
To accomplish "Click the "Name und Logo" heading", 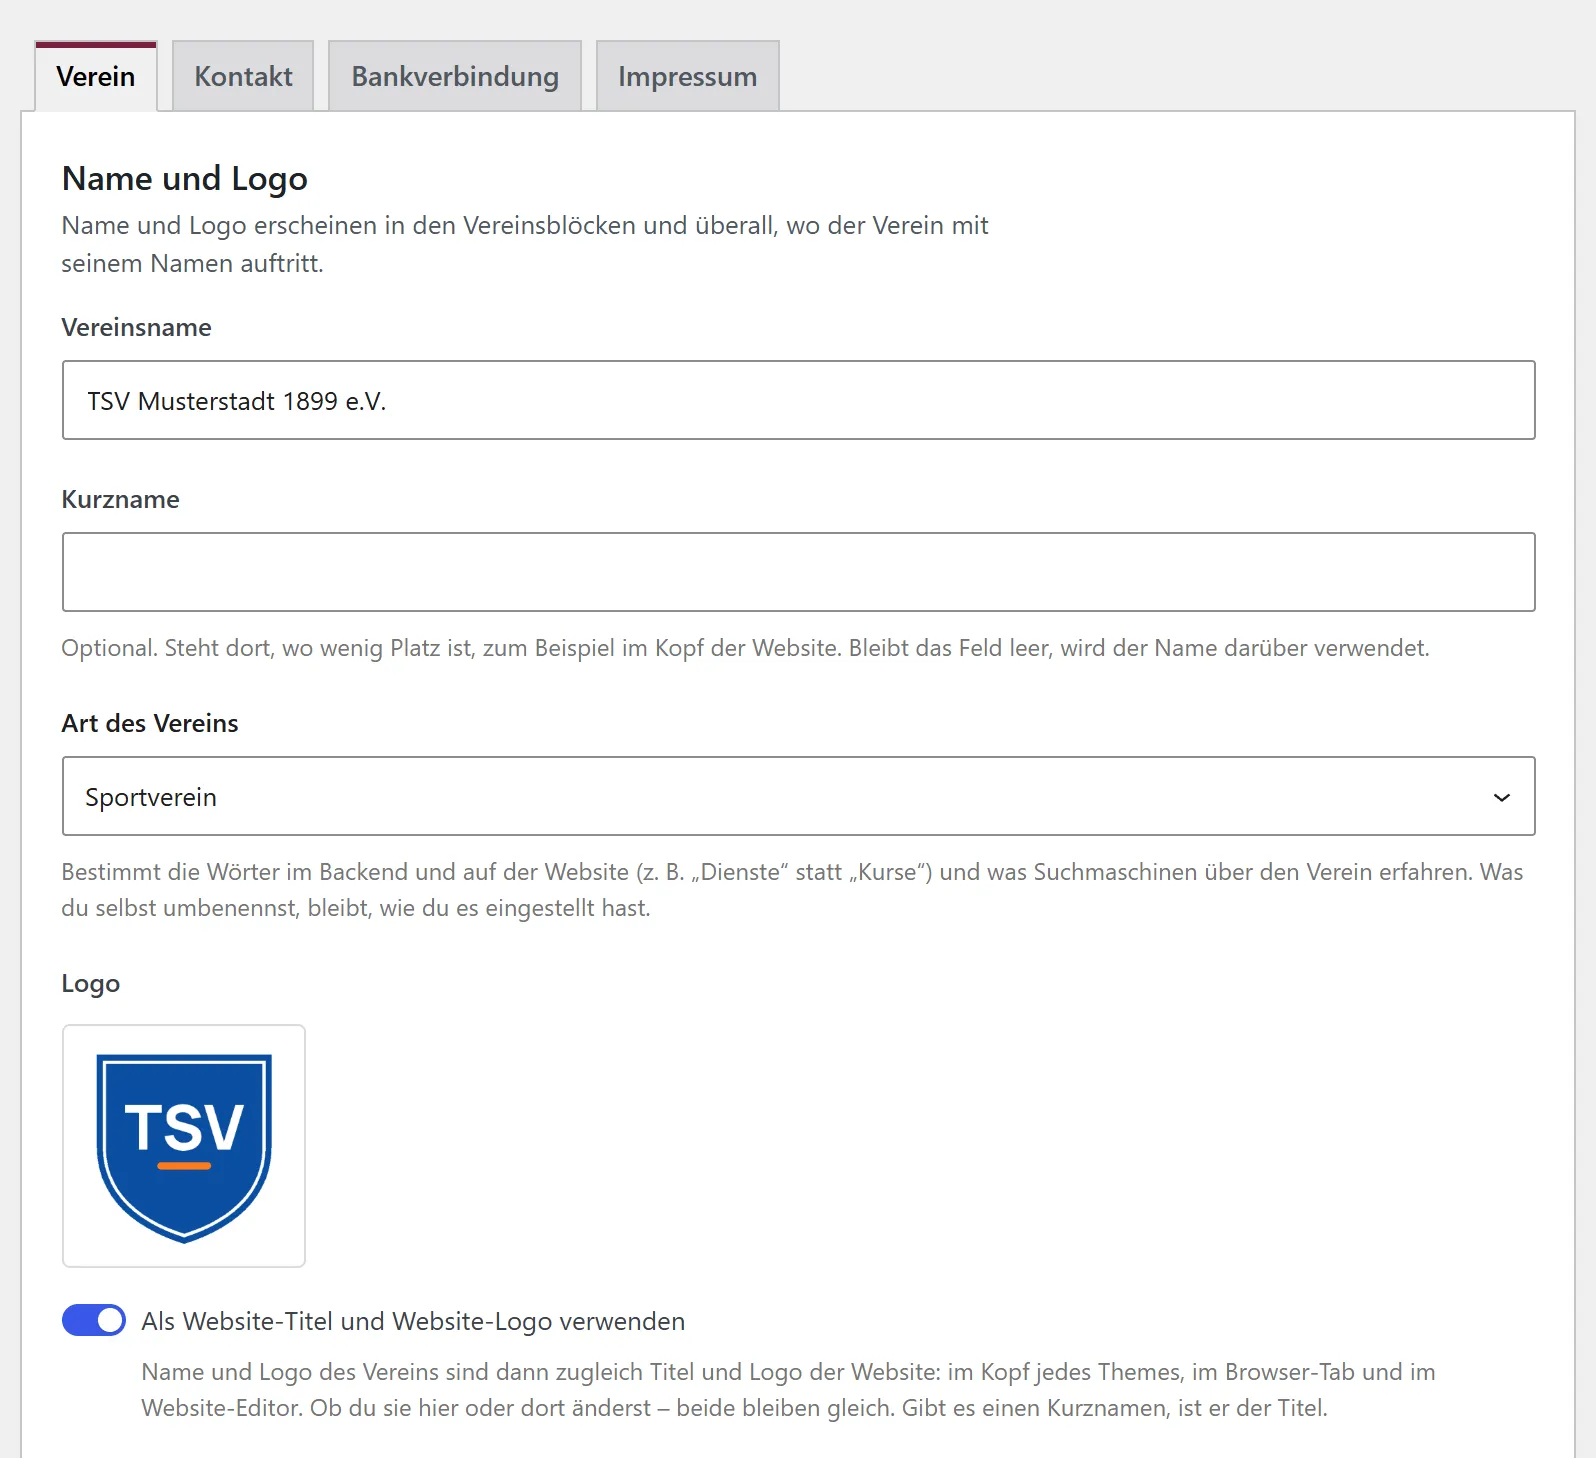I will coord(185,178).
